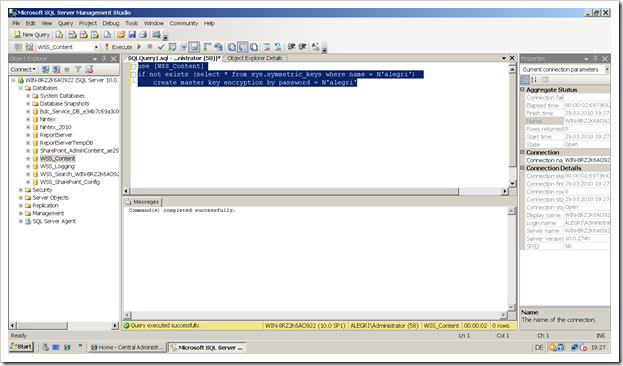Select the Database Snapshots folder
The image size is (623, 366).
64,104
